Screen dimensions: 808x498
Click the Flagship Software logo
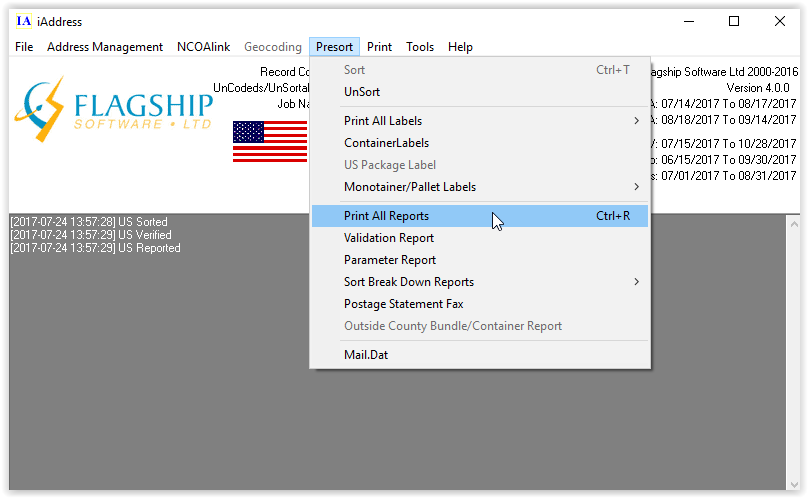point(113,109)
